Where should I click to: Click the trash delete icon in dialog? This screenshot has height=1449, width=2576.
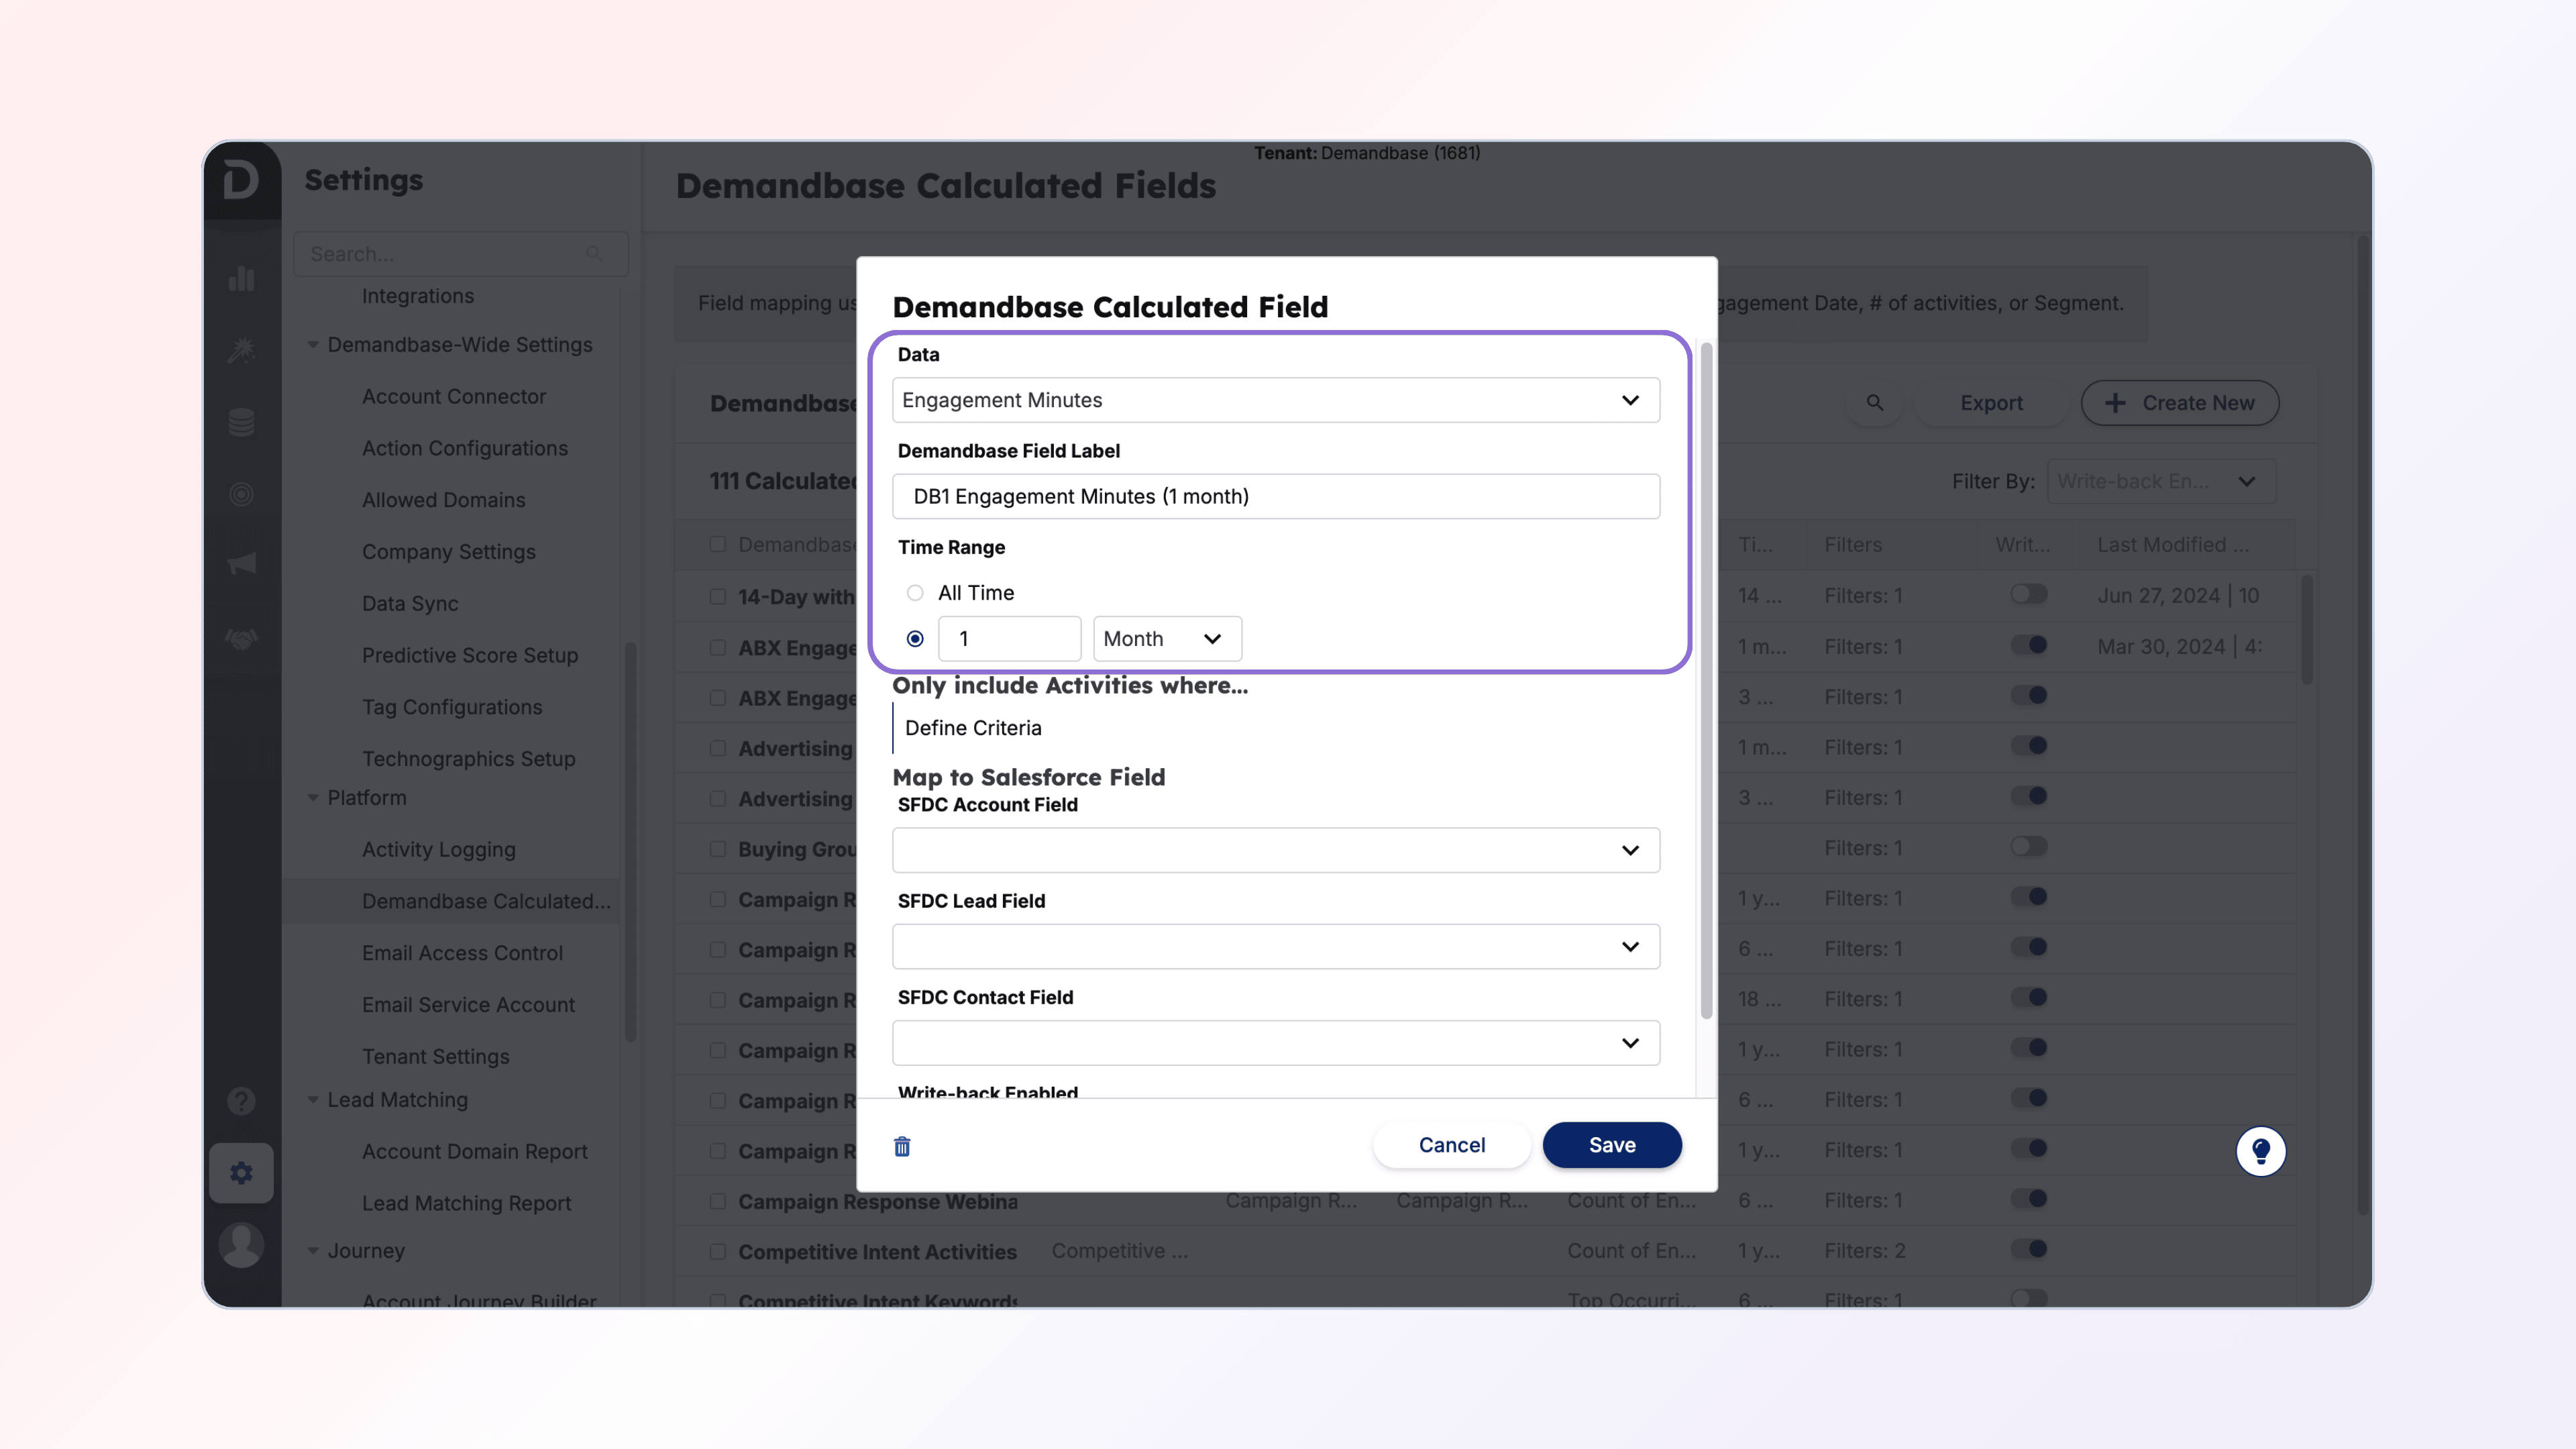pyautogui.click(x=902, y=1146)
